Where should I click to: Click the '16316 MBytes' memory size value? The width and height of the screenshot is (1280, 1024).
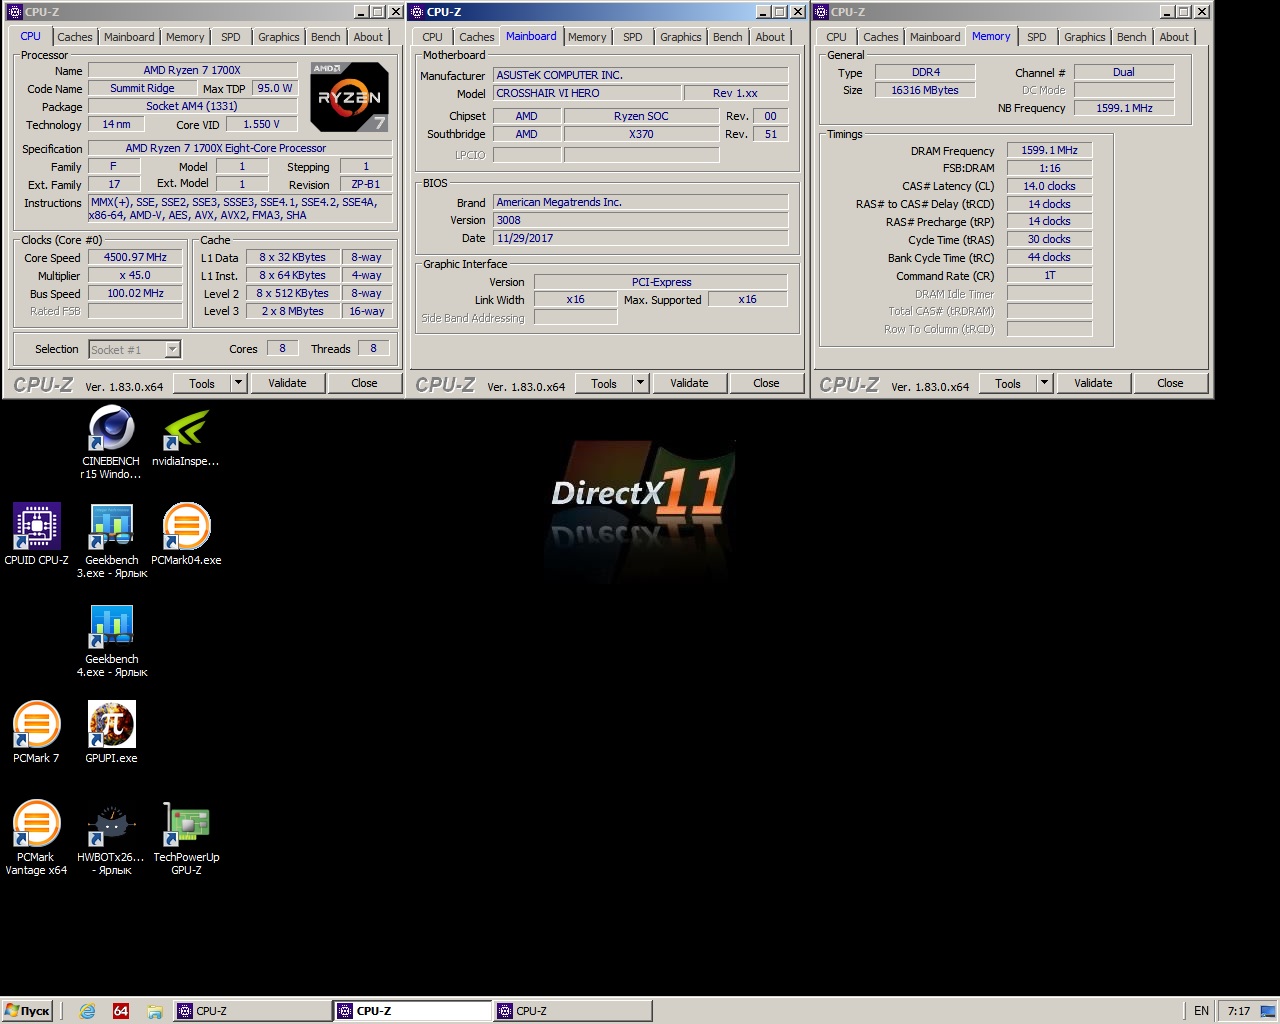point(925,90)
